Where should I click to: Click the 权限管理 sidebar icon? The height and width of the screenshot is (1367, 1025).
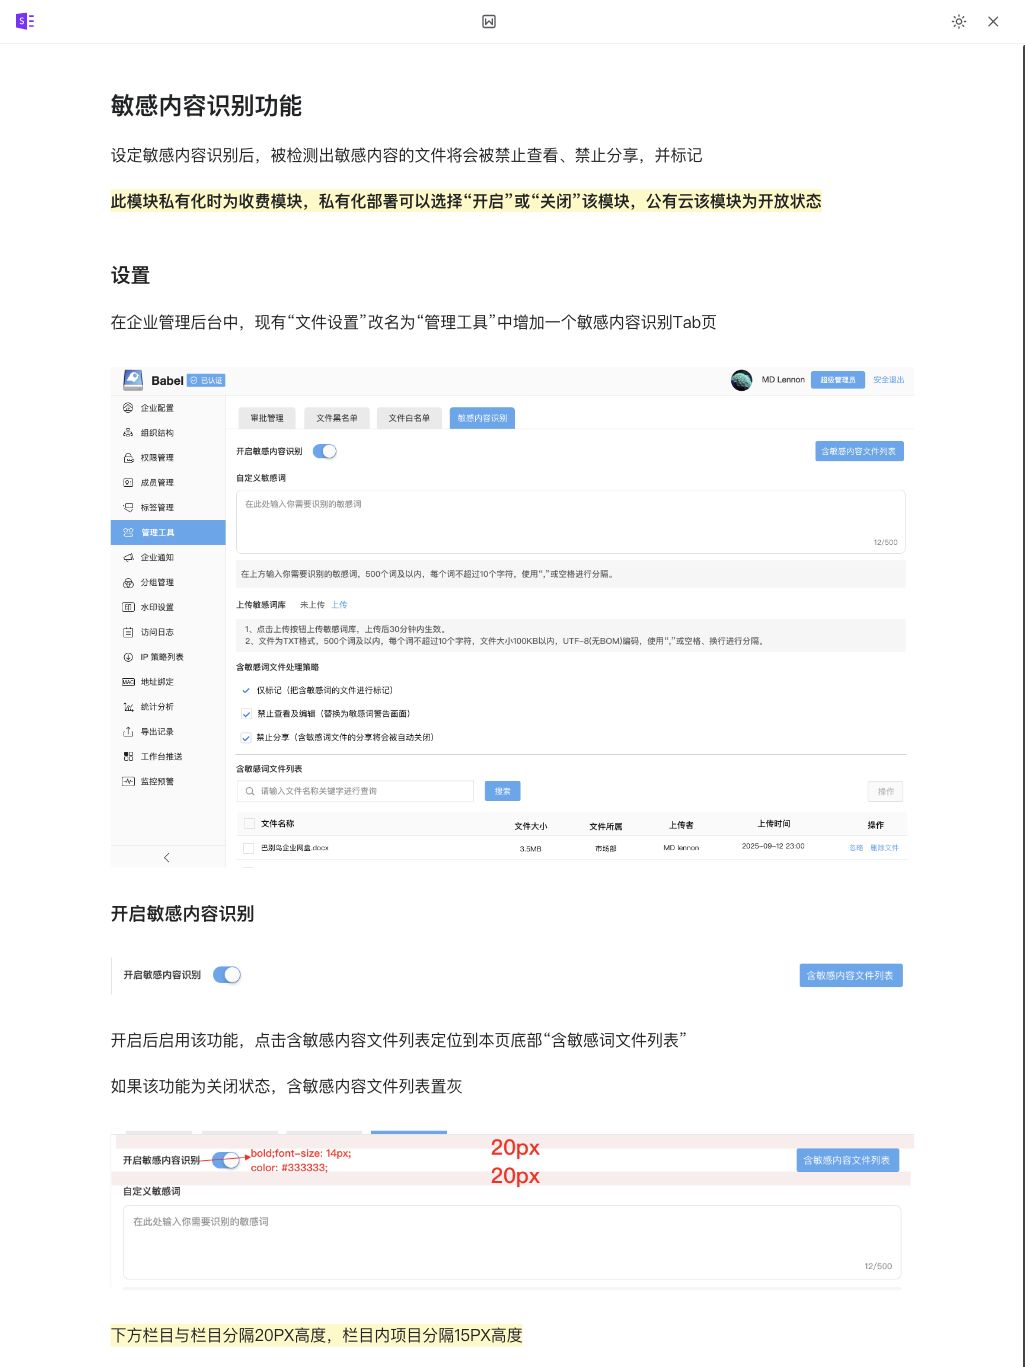pyautogui.click(x=128, y=457)
